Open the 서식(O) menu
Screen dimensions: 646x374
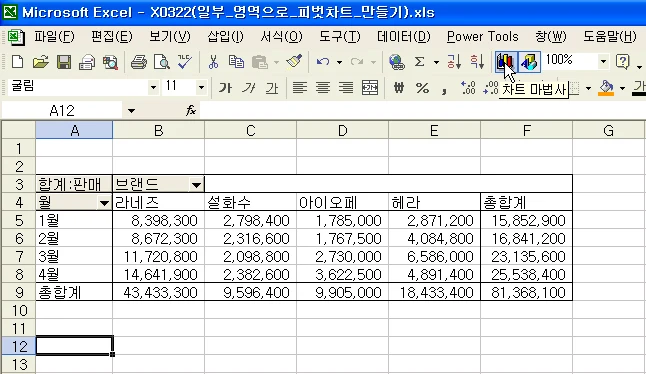coord(281,37)
